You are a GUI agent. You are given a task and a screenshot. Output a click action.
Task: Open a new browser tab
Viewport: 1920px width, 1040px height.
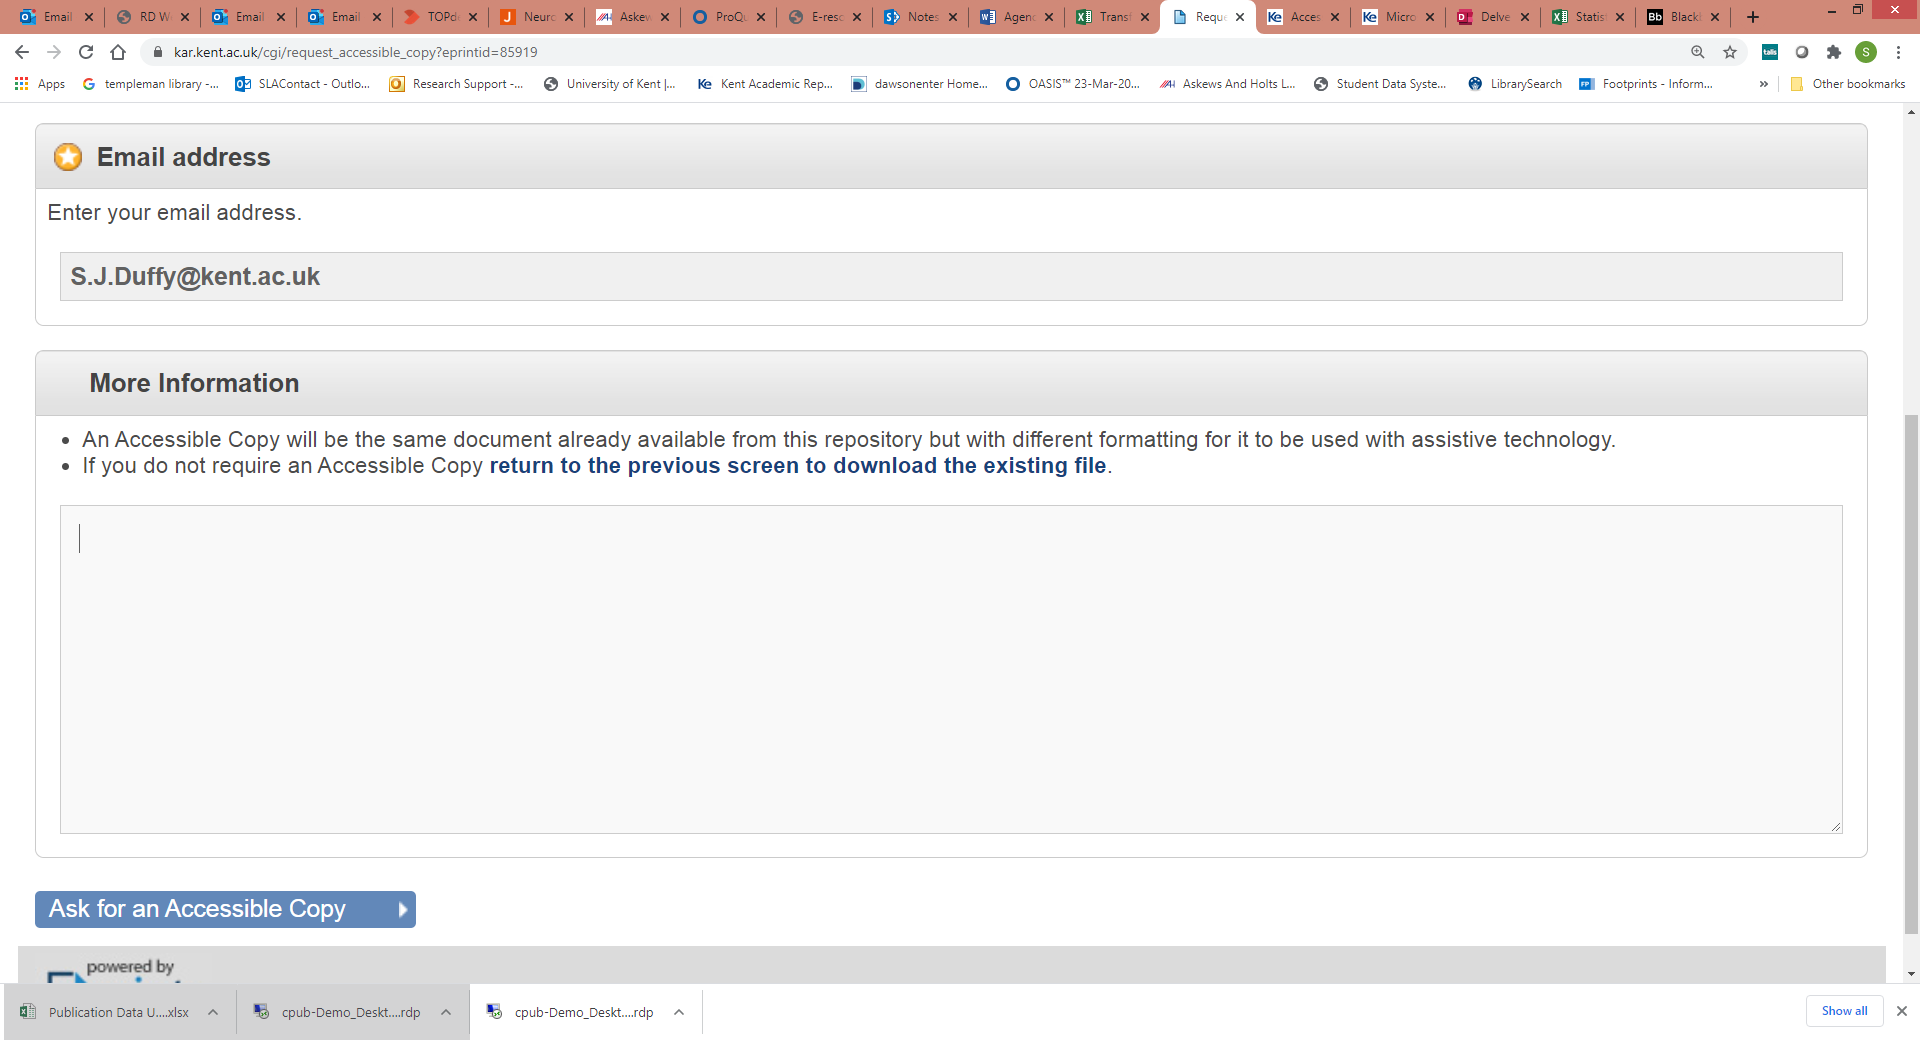click(x=1753, y=17)
